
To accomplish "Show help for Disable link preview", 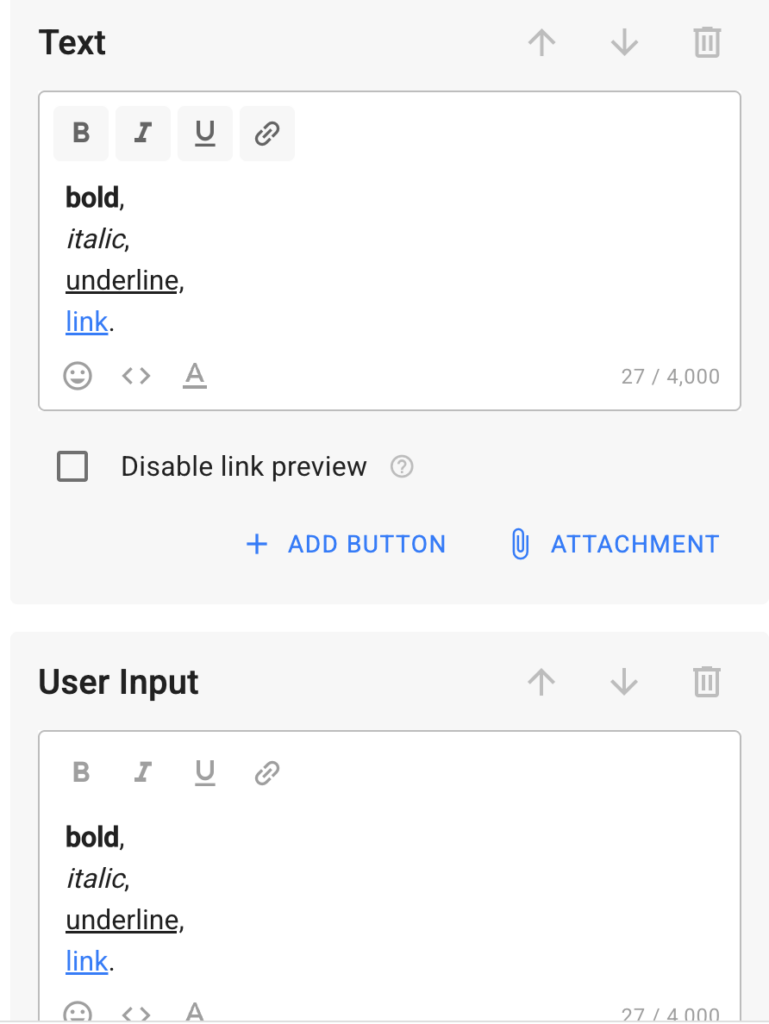I will 402,467.
